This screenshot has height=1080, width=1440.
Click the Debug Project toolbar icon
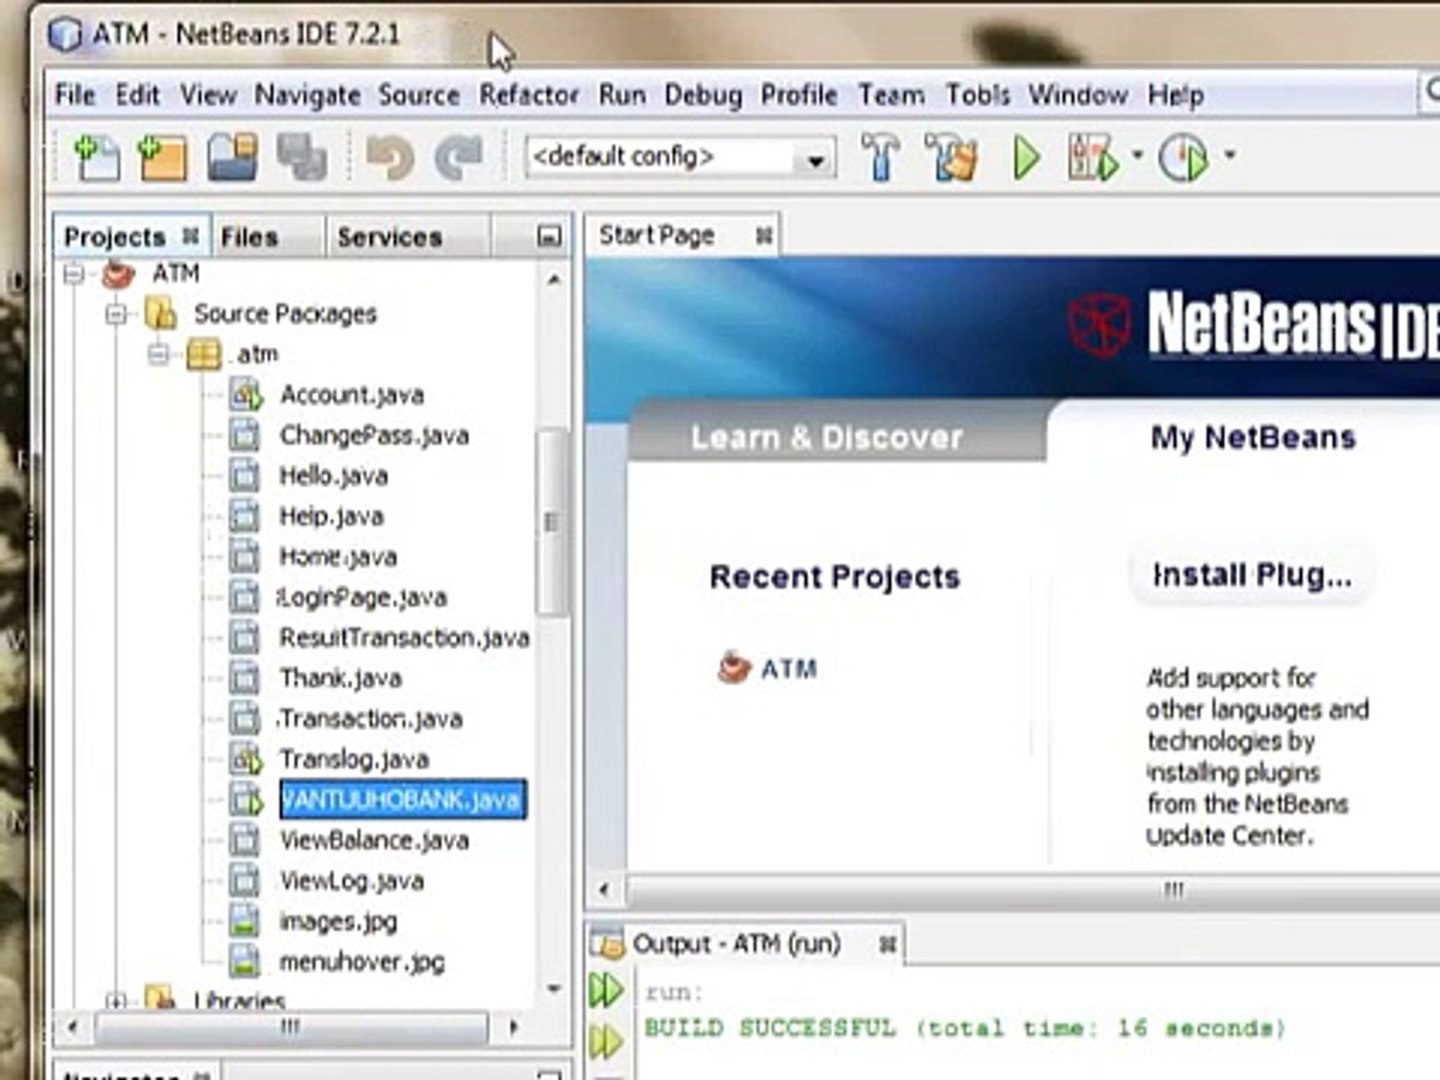1092,158
